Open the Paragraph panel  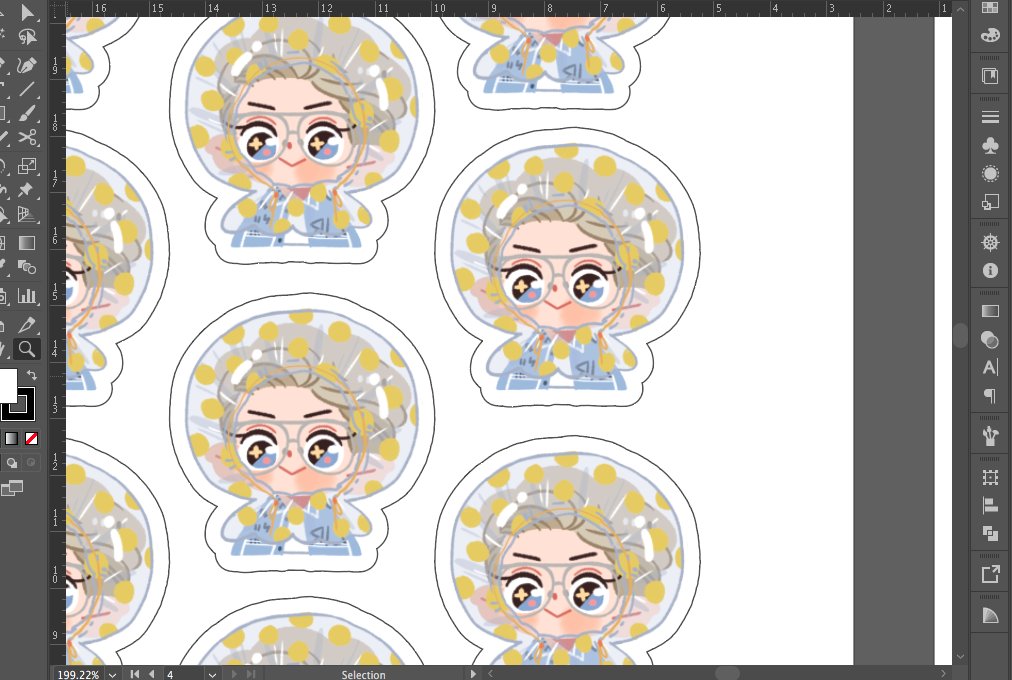[990, 396]
